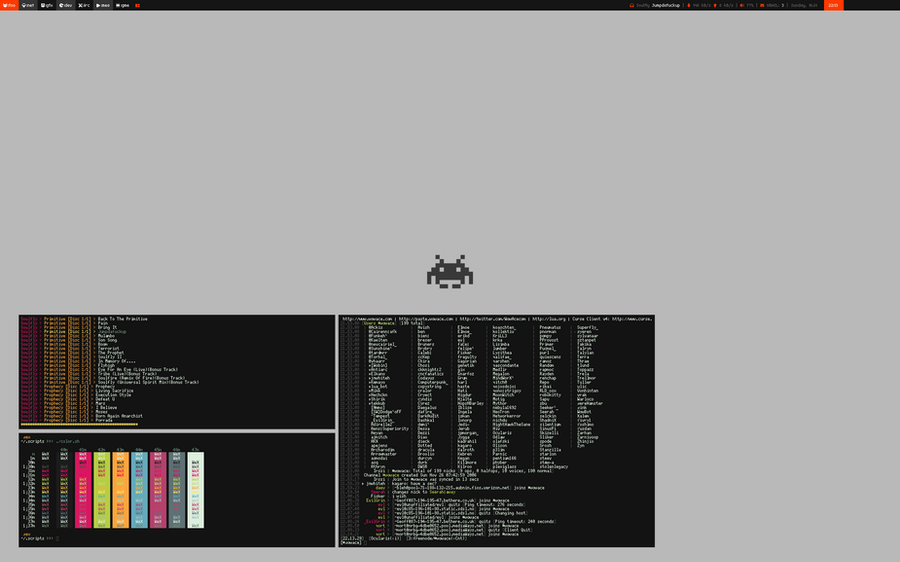Switch to the irc workspace tag
The width and height of the screenshot is (900, 562).
(84, 5)
